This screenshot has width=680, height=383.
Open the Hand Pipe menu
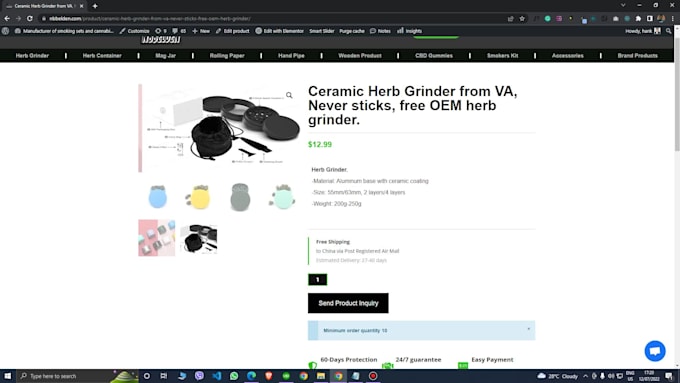pyautogui.click(x=291, y=56)
